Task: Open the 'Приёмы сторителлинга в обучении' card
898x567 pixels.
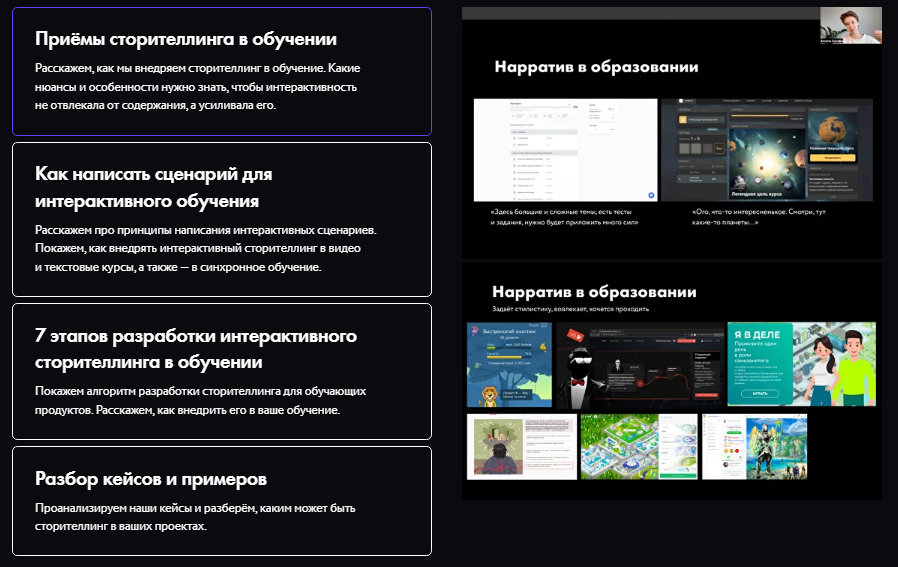Action: (222, 71)
